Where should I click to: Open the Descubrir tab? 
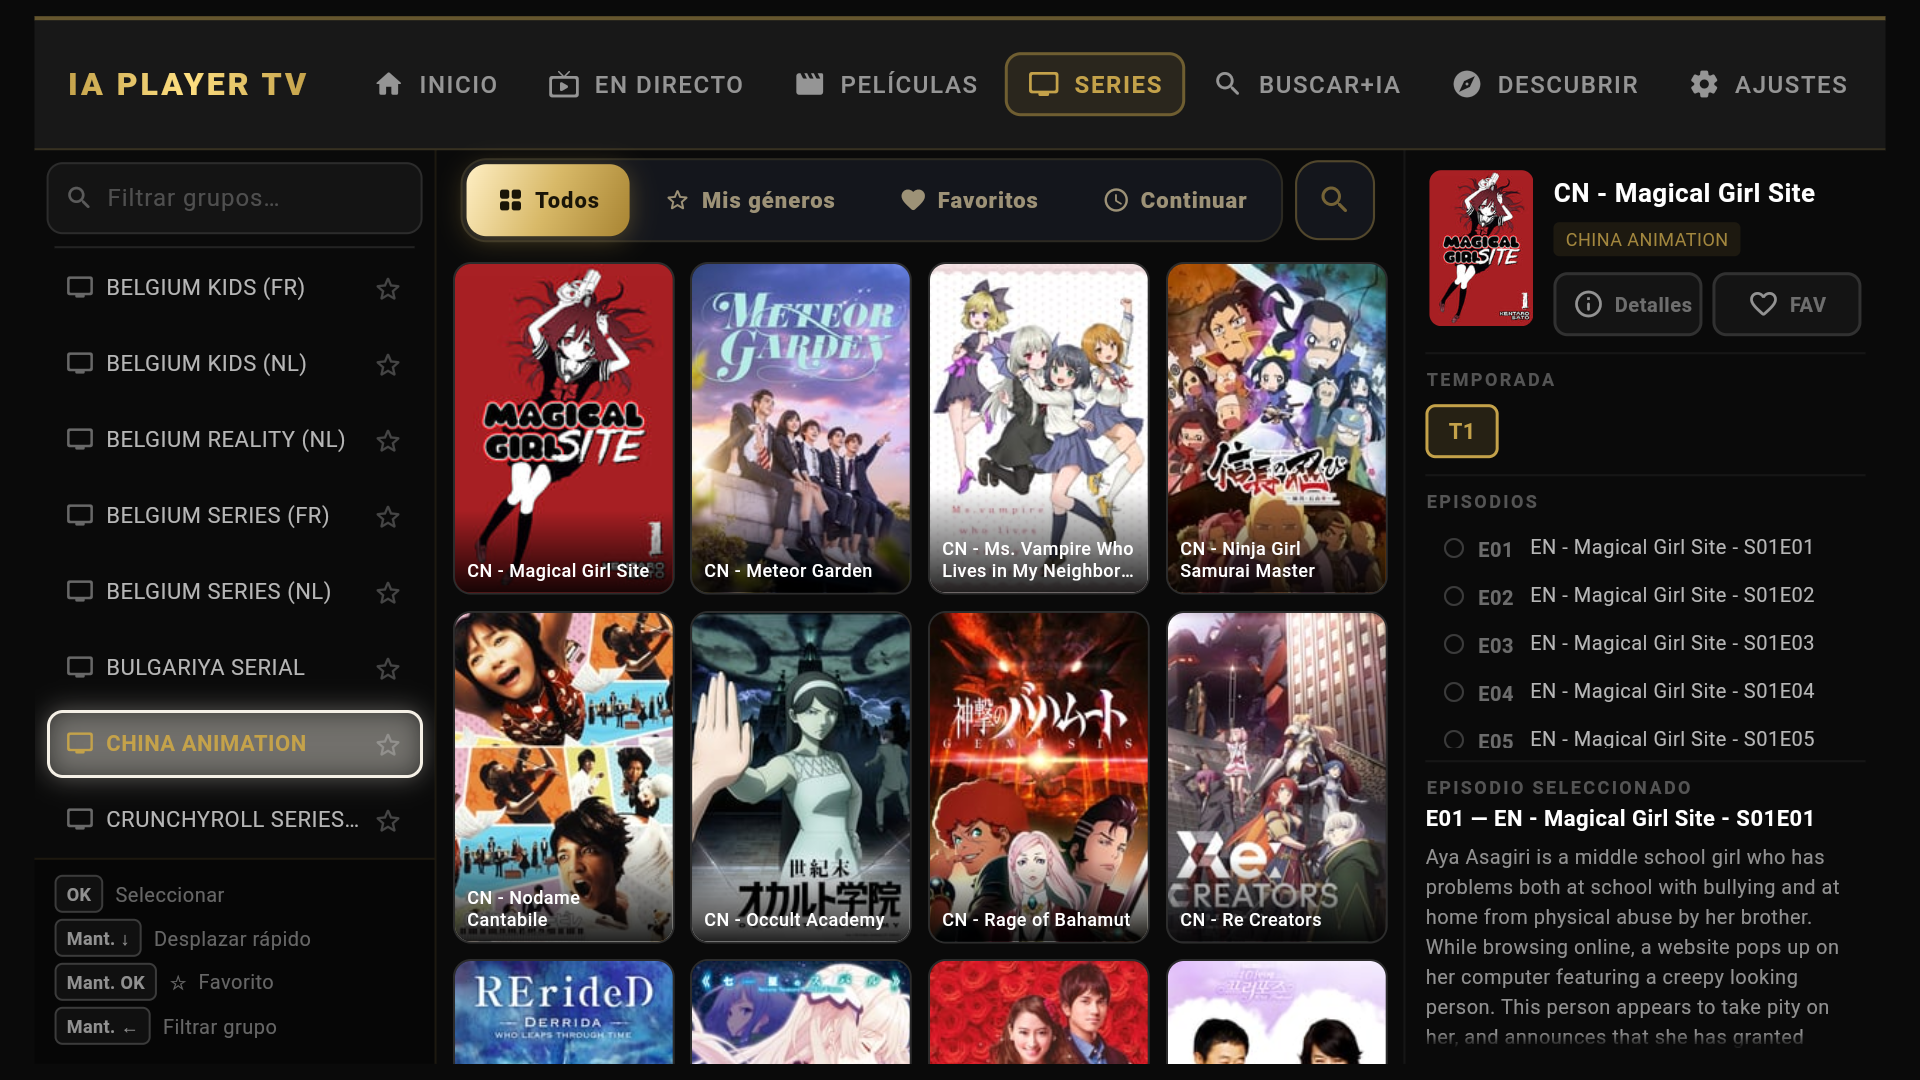click(1545, 84)
